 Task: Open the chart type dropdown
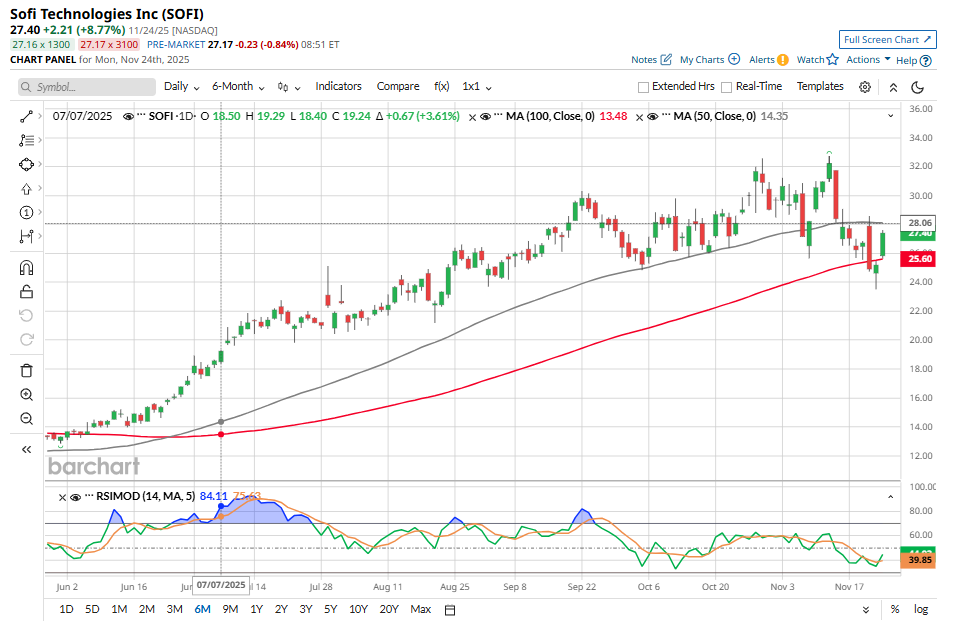point(289,87)
